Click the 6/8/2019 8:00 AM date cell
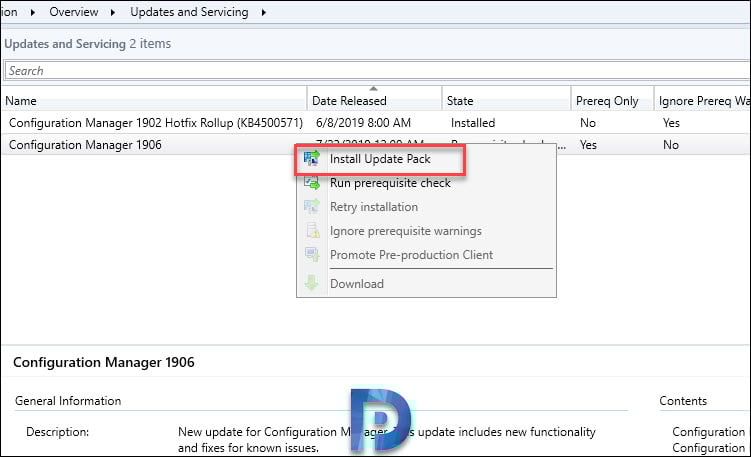This screenshot has width=751, height=457. click(363, 123)
